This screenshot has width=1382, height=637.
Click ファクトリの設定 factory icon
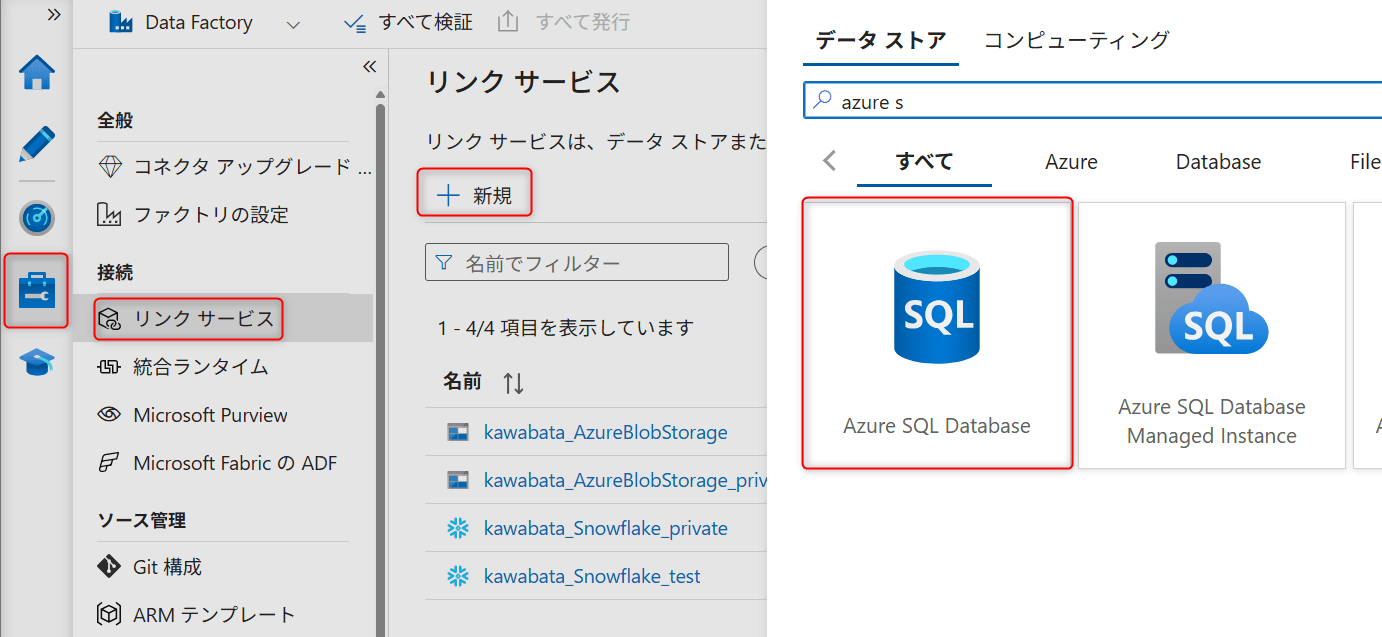[109, 215]
